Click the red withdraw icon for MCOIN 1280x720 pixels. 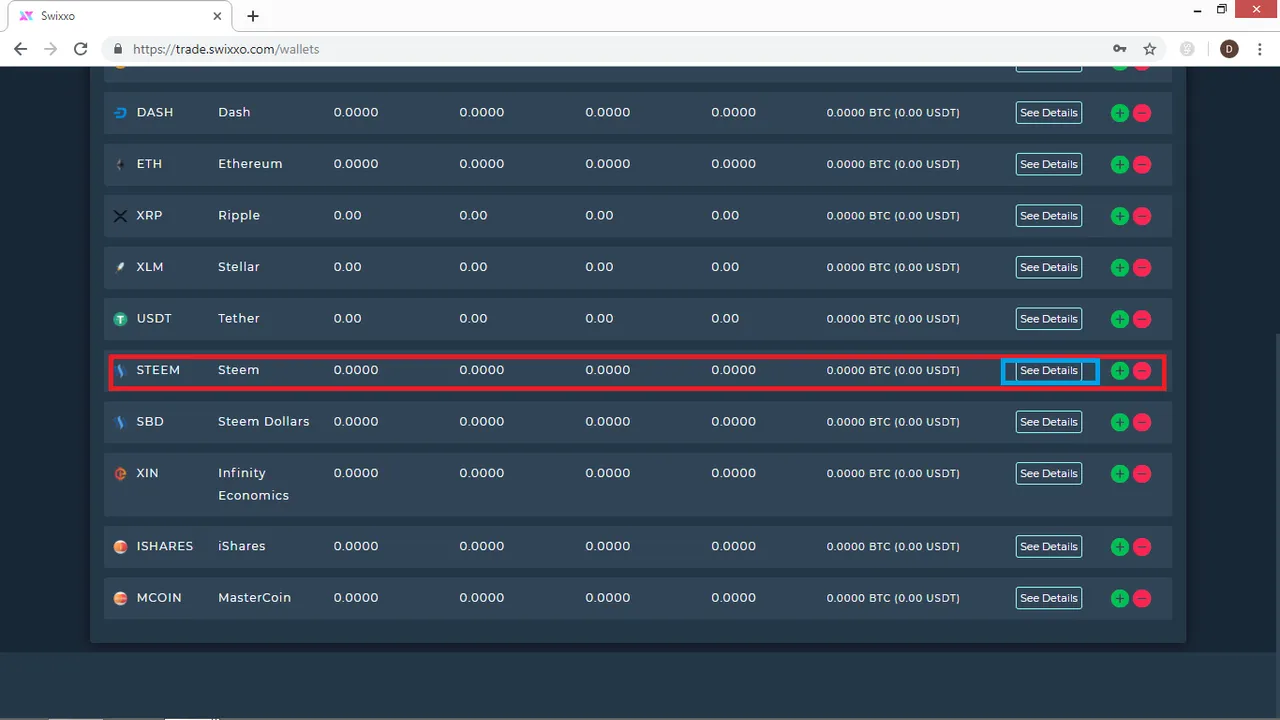point(1142,598)
